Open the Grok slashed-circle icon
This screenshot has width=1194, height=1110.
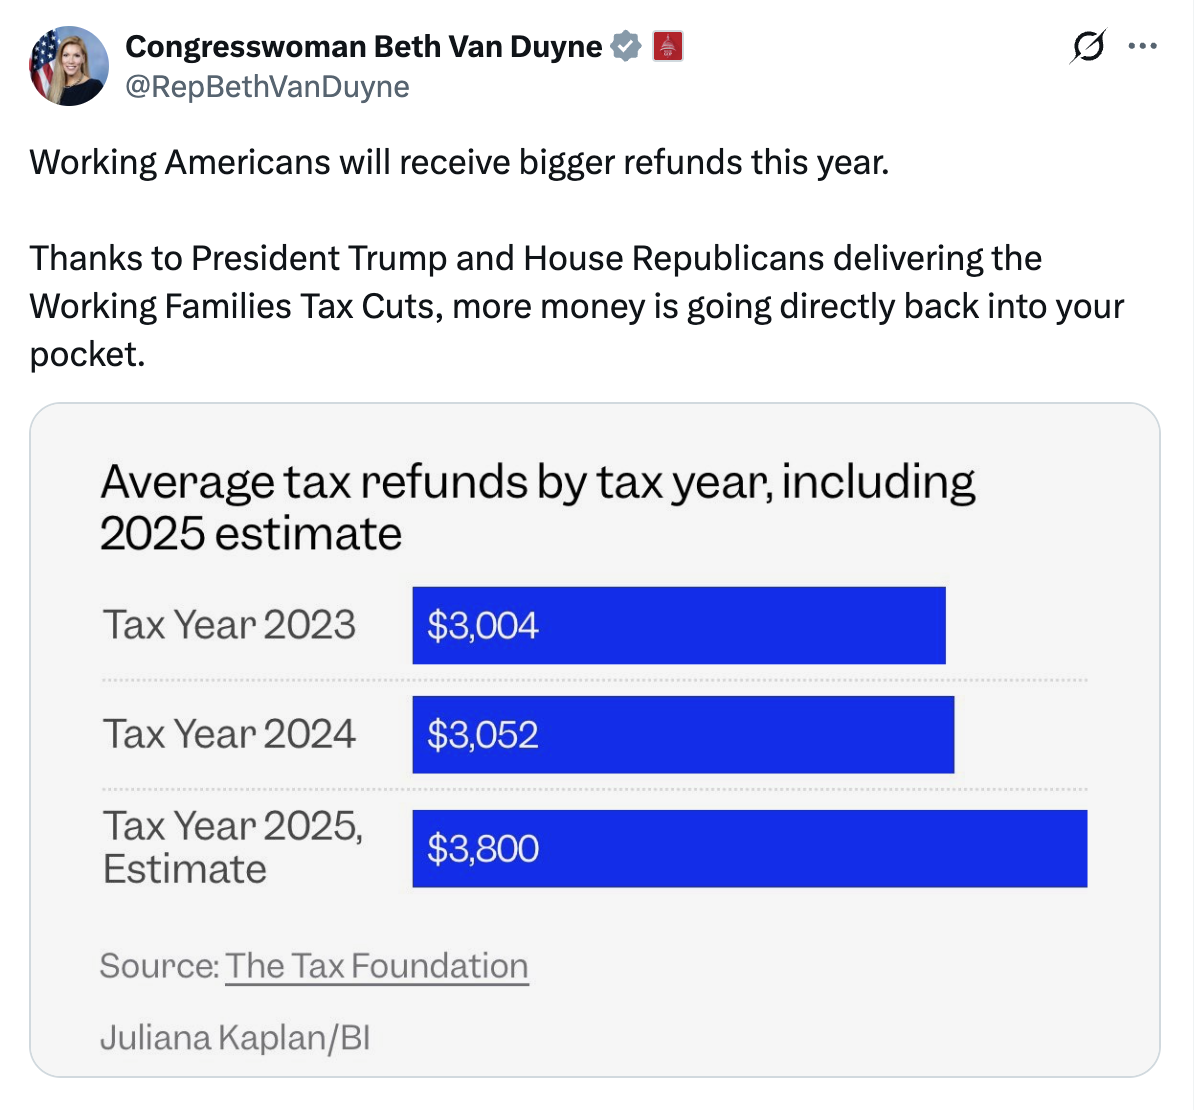click(x=1088, y=46)
